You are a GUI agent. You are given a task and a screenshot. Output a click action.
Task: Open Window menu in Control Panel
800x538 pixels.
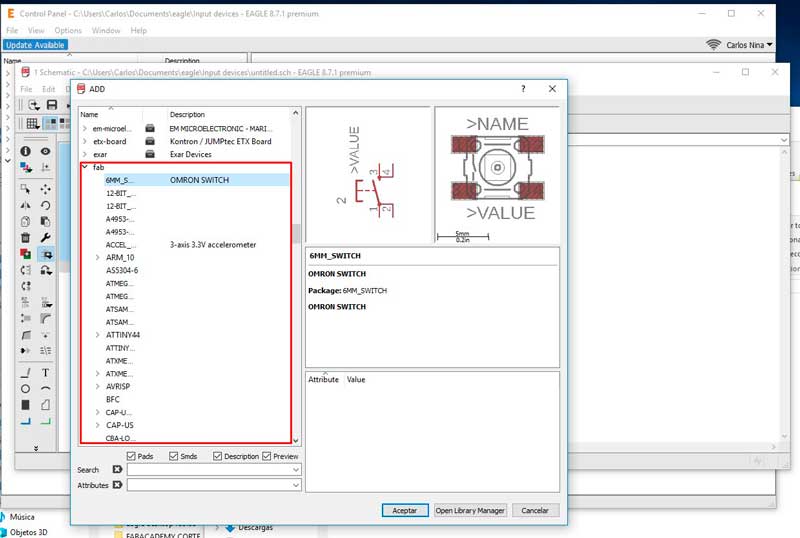coord(106,31)
